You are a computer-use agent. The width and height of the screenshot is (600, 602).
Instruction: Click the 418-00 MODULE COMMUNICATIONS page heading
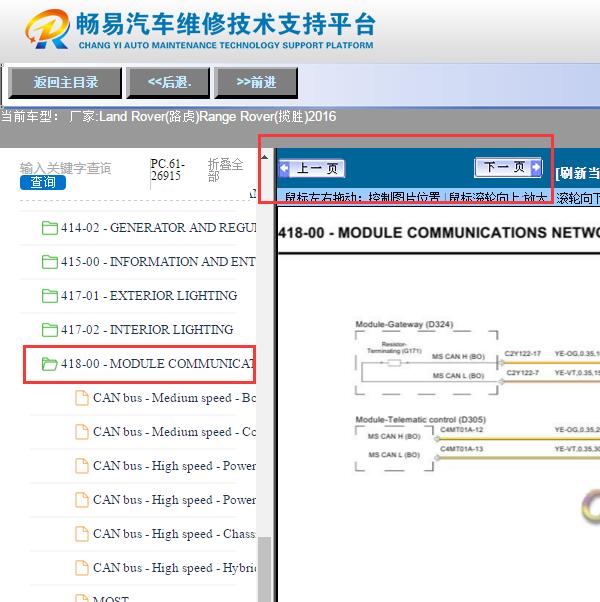tap(438, 233)
